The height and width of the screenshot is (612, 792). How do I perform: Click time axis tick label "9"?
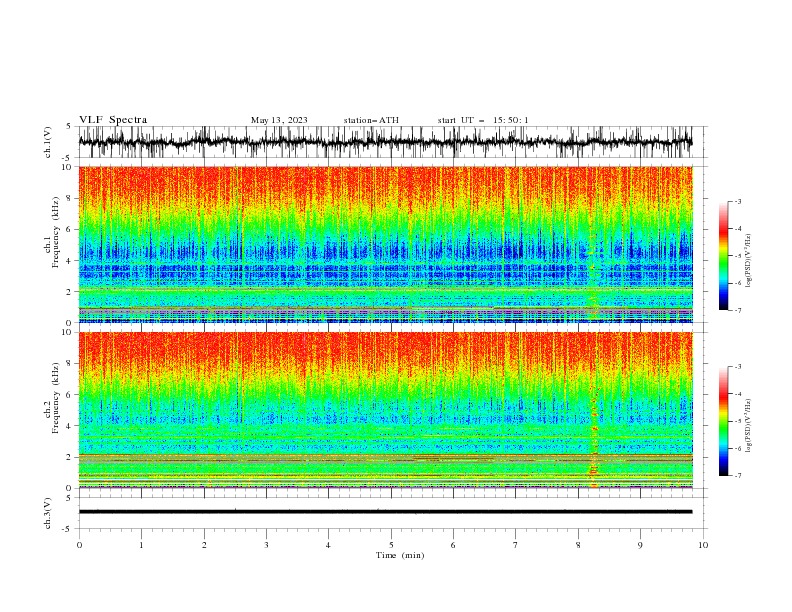(640, 545)
